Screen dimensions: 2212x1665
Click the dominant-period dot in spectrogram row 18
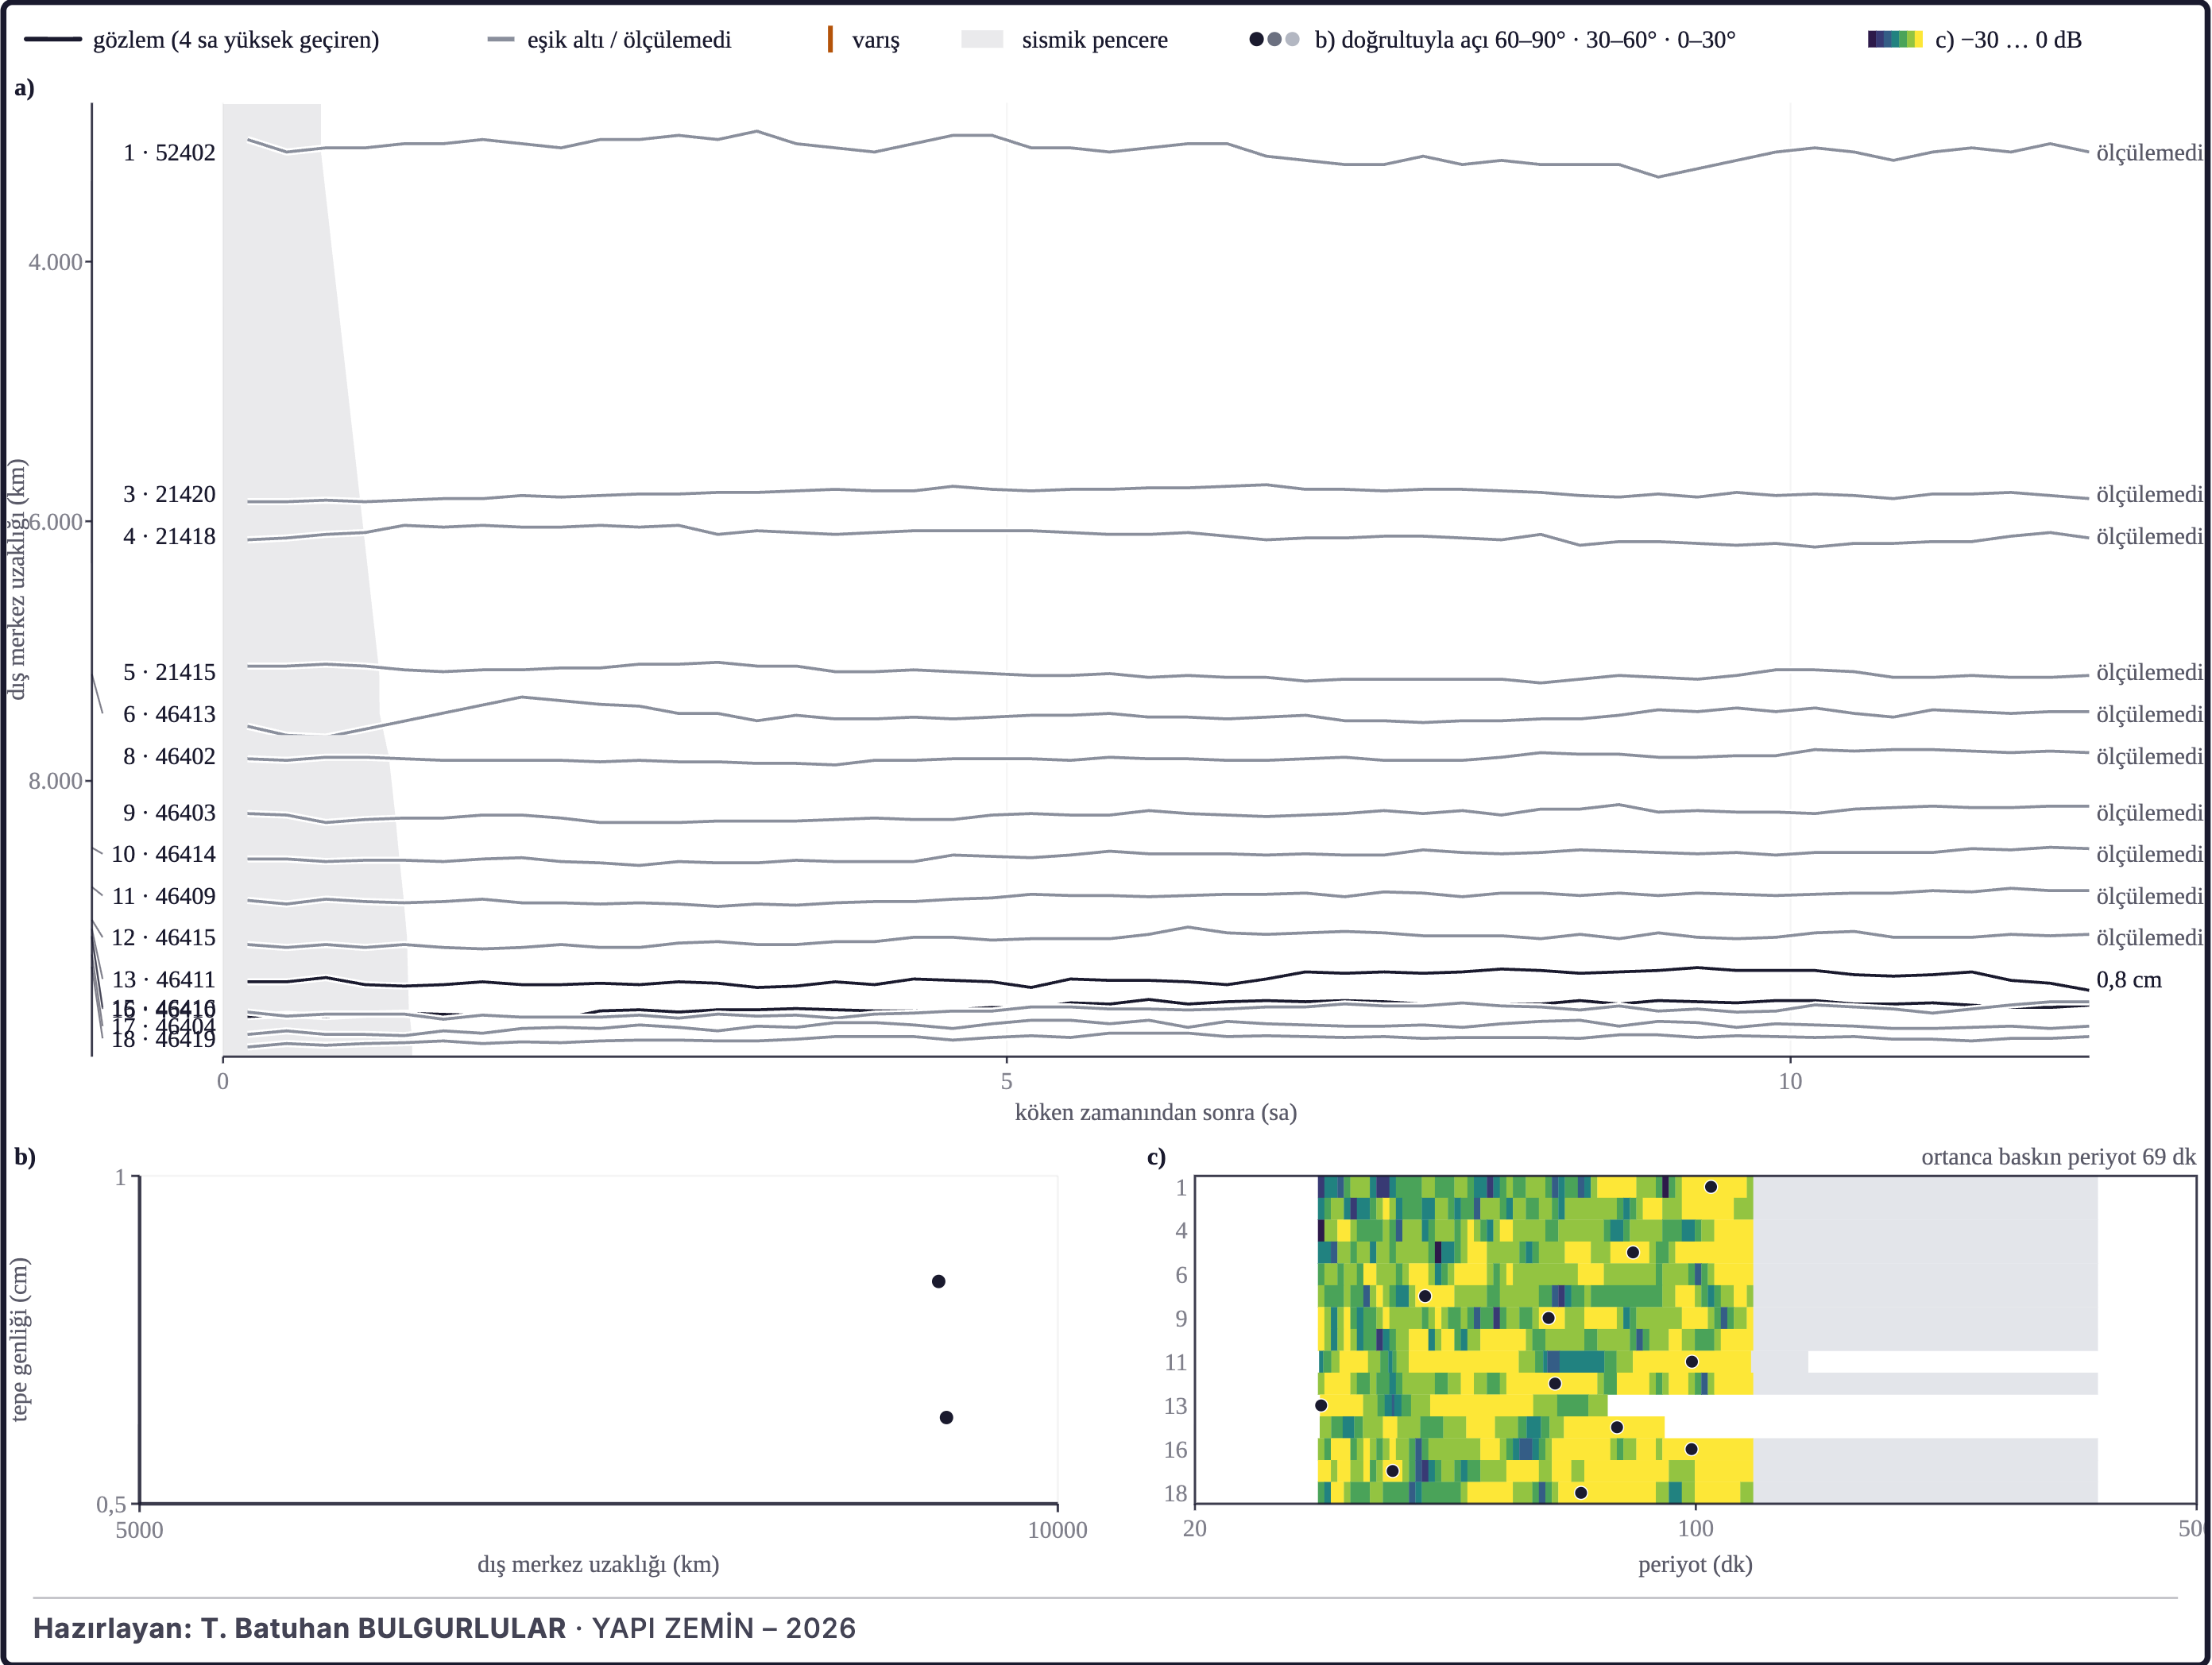(1581, 1493)
